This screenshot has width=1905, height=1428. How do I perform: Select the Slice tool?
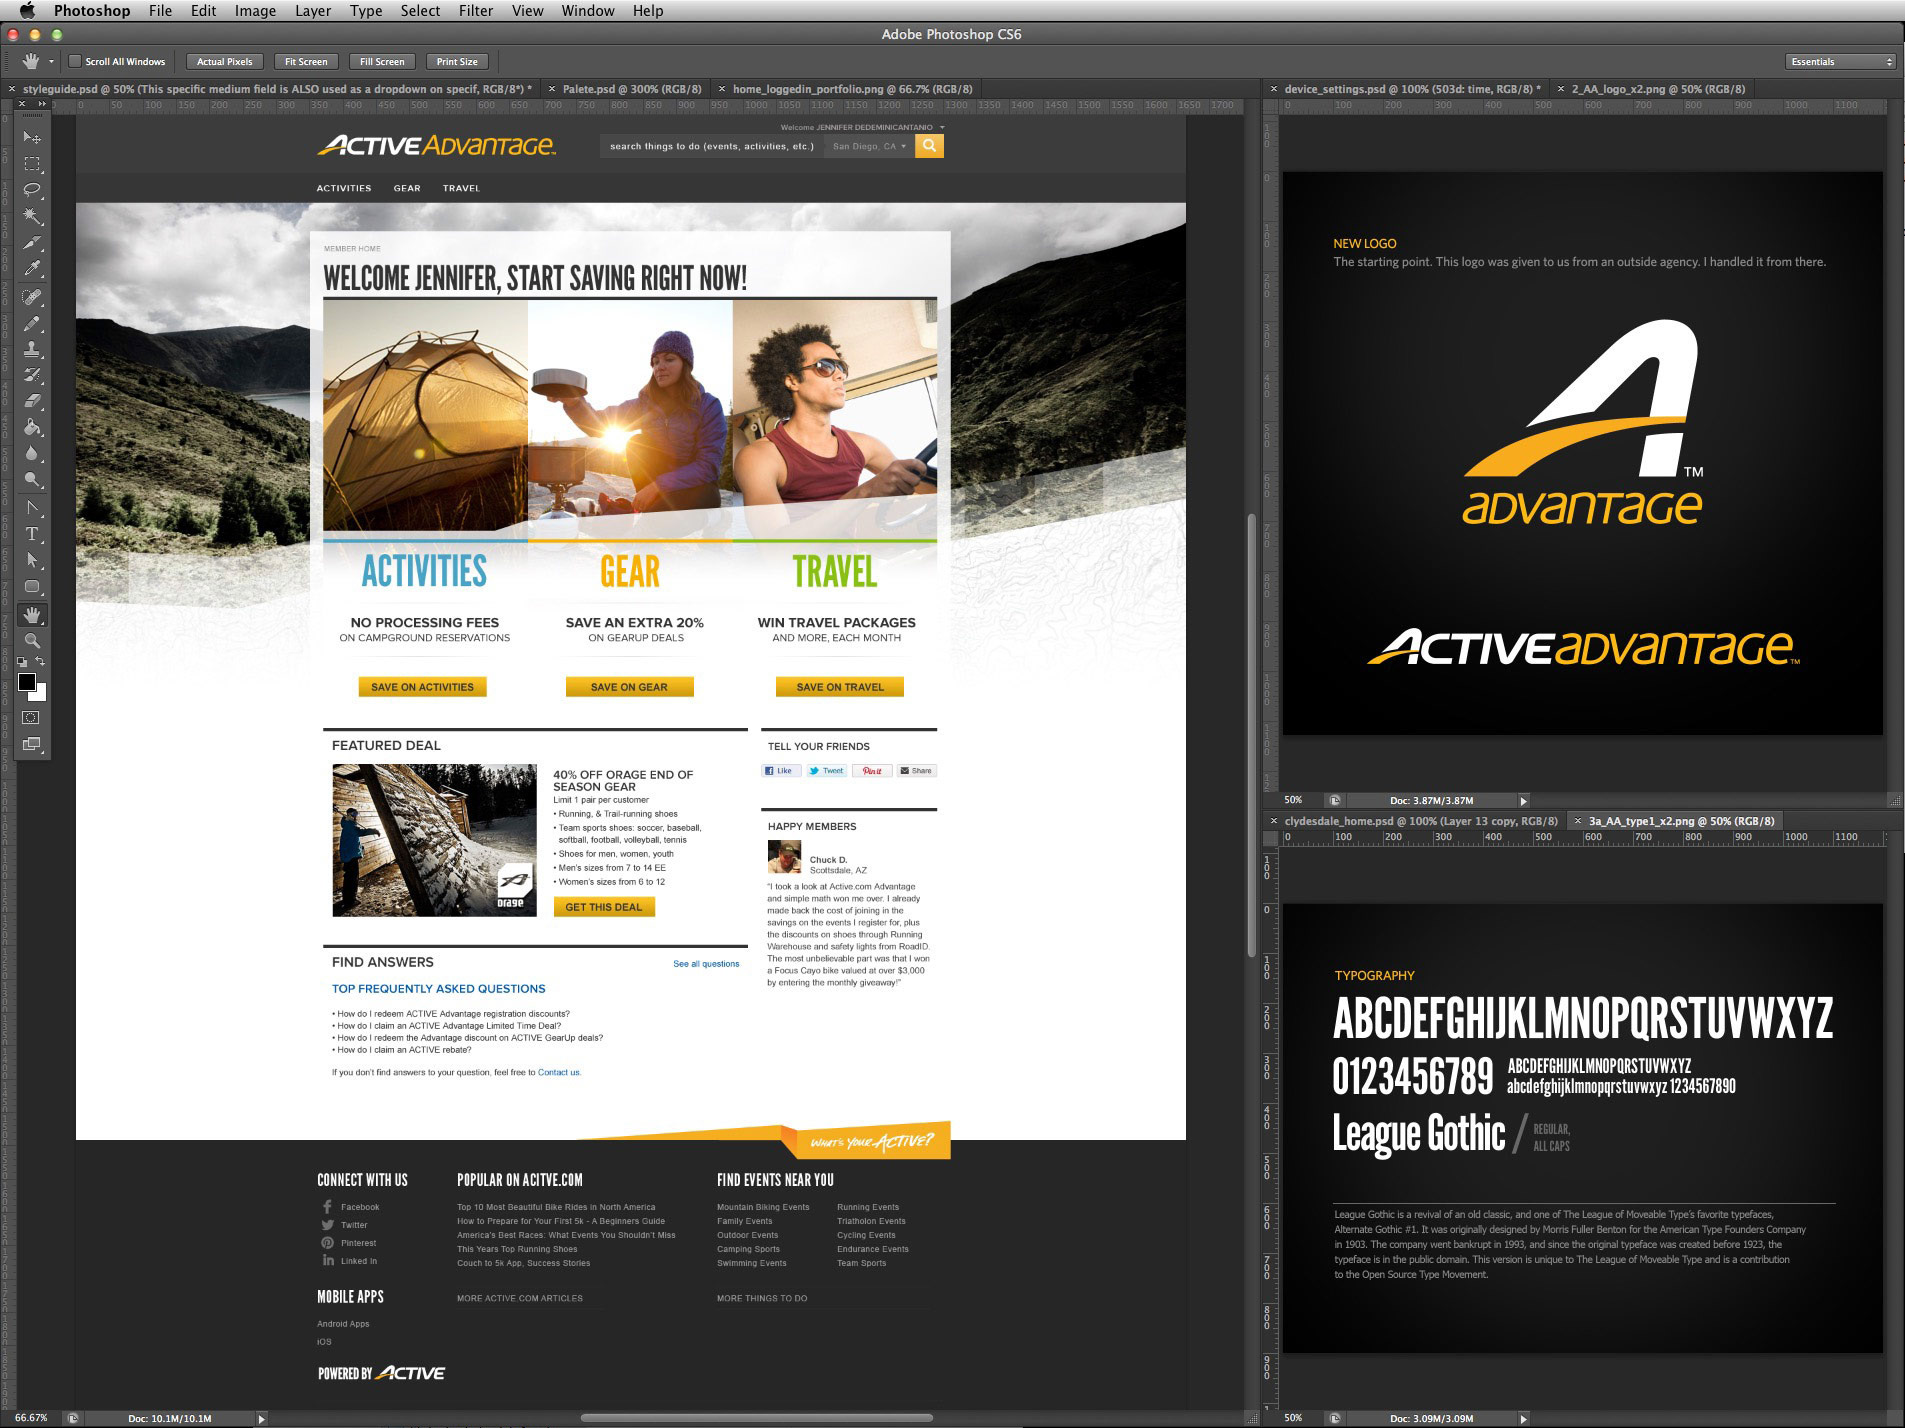click(x=32, y=243)
